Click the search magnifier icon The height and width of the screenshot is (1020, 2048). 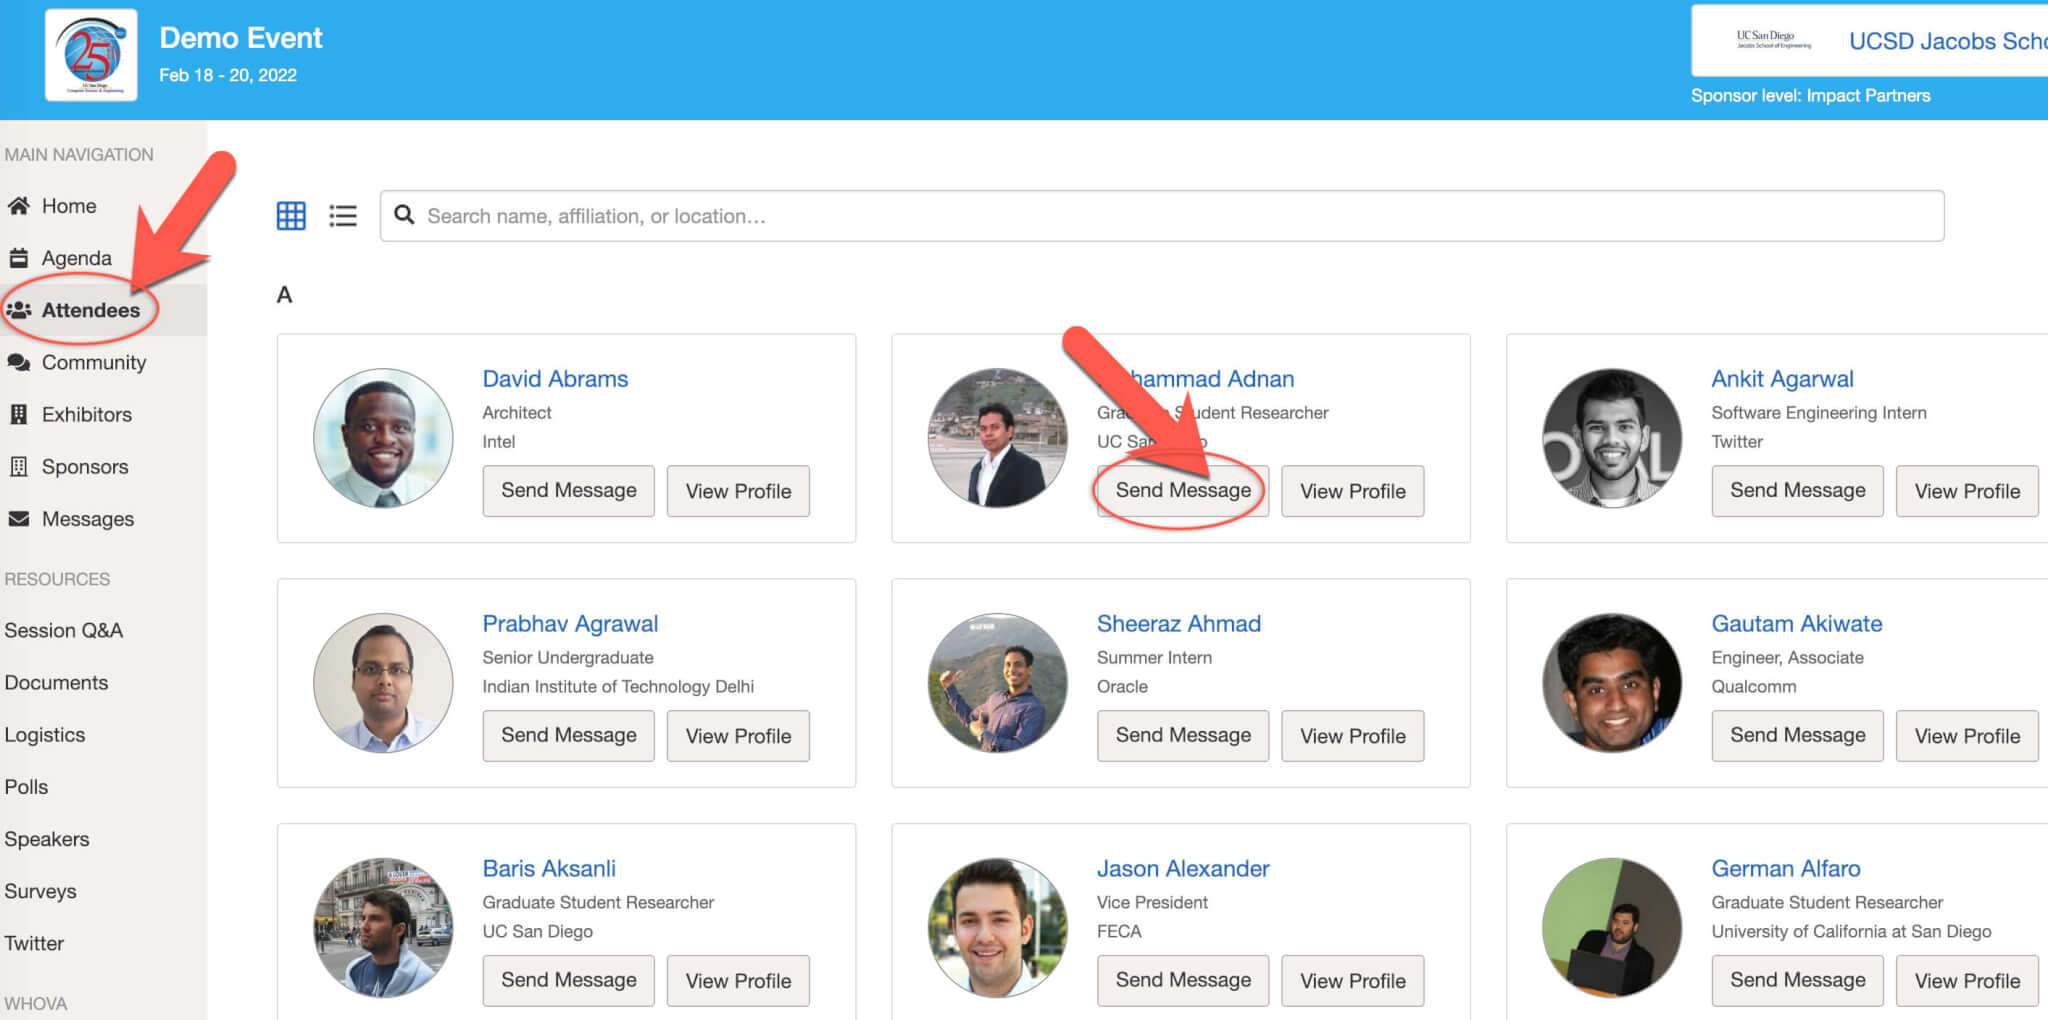pyautogui.click(x=404, y=215)
